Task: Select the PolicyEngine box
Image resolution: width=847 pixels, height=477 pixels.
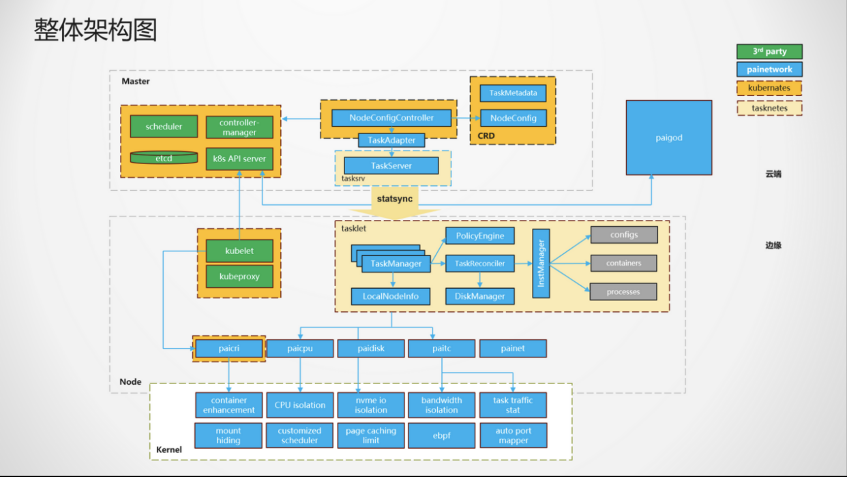Action: click(x=480, y=236)
